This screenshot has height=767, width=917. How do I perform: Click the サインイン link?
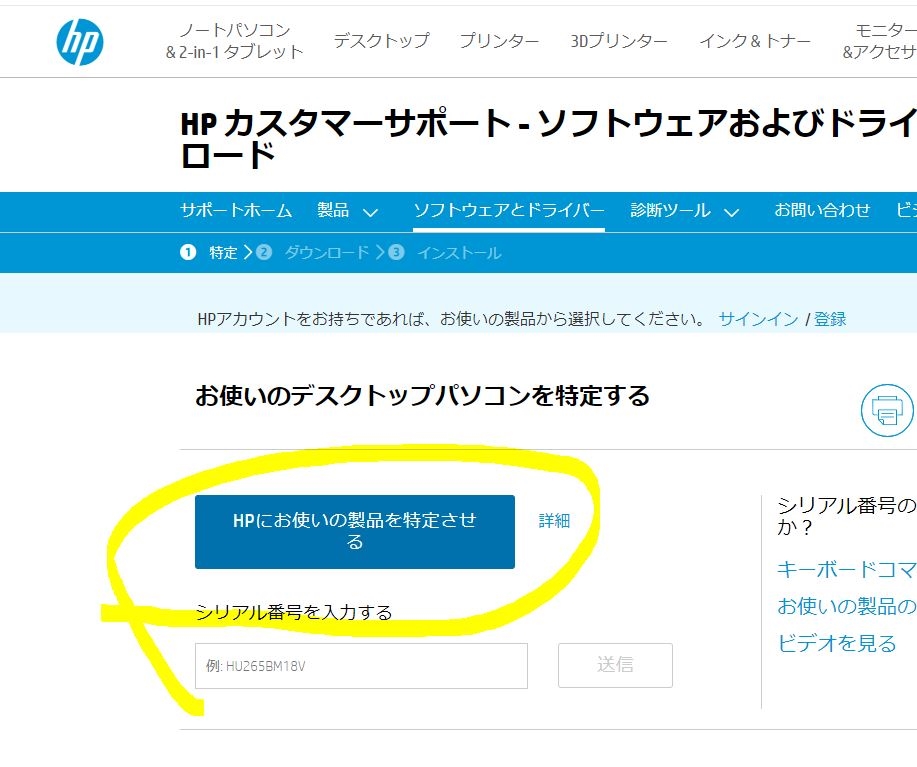coord(758,319)
